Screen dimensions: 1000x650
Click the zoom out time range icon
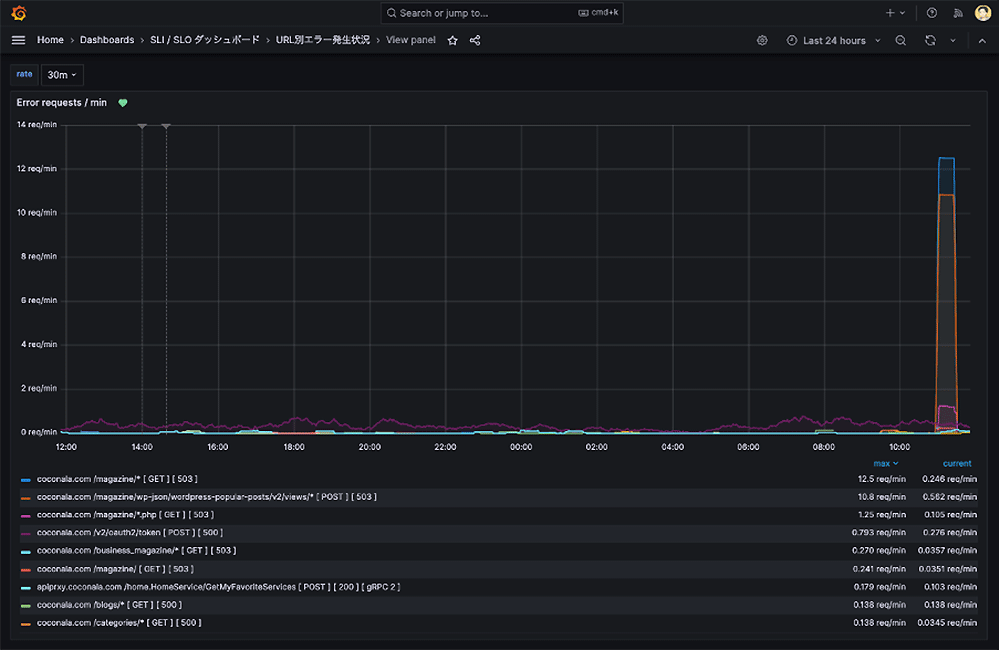point(901,40)
